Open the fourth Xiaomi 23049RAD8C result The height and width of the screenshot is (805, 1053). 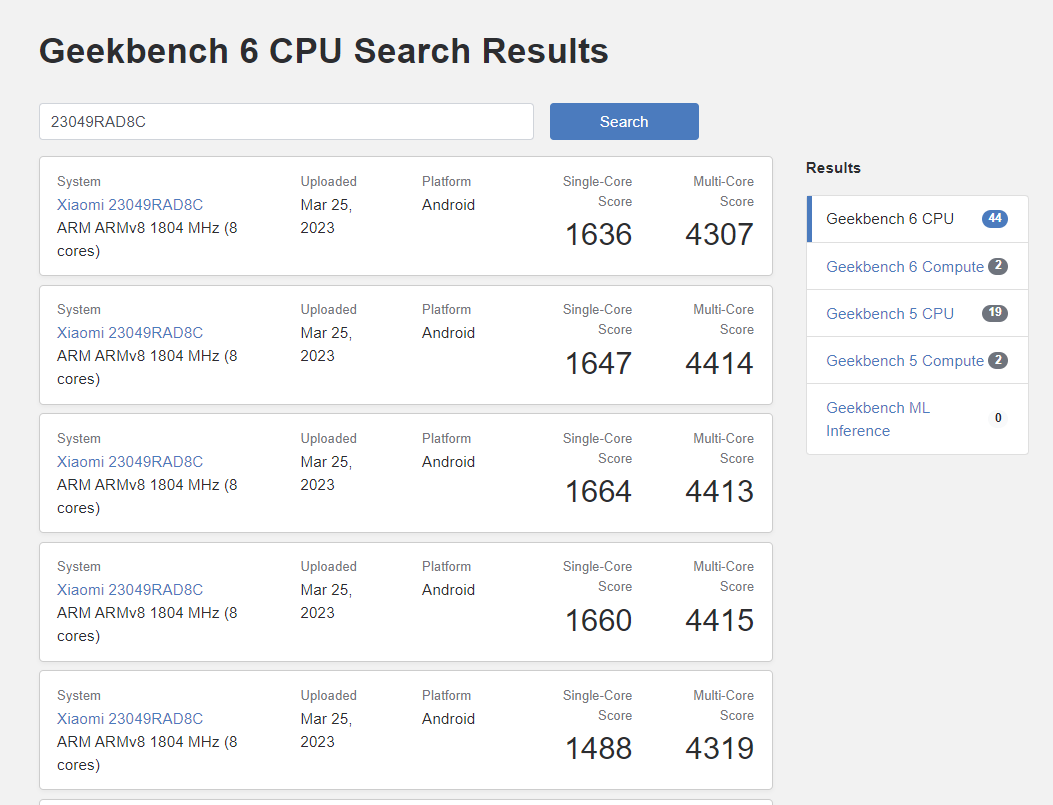pos(129,589)
